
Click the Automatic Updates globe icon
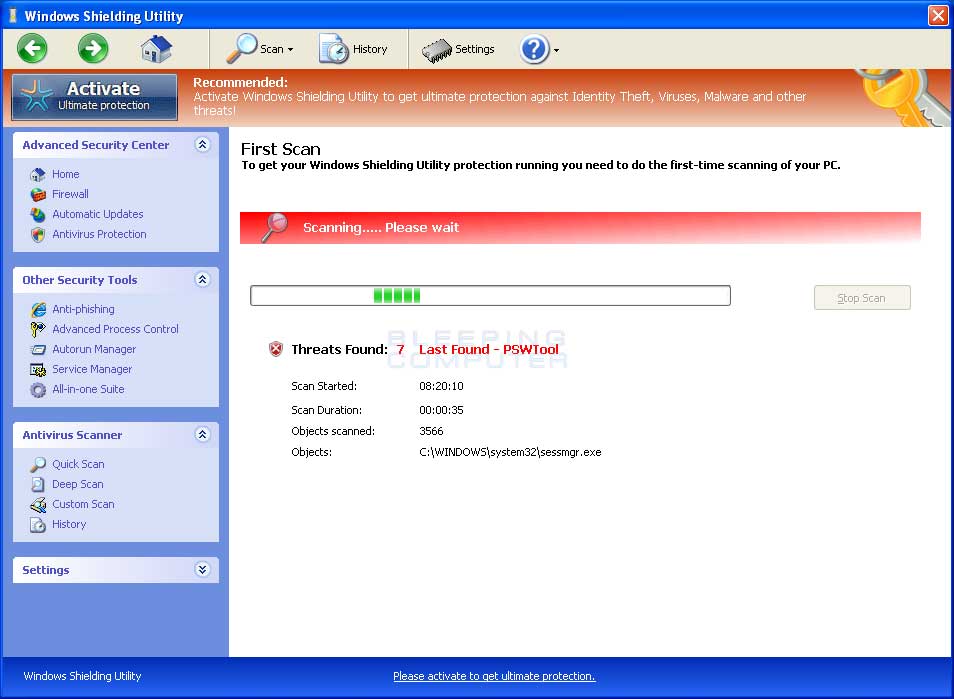38,215
